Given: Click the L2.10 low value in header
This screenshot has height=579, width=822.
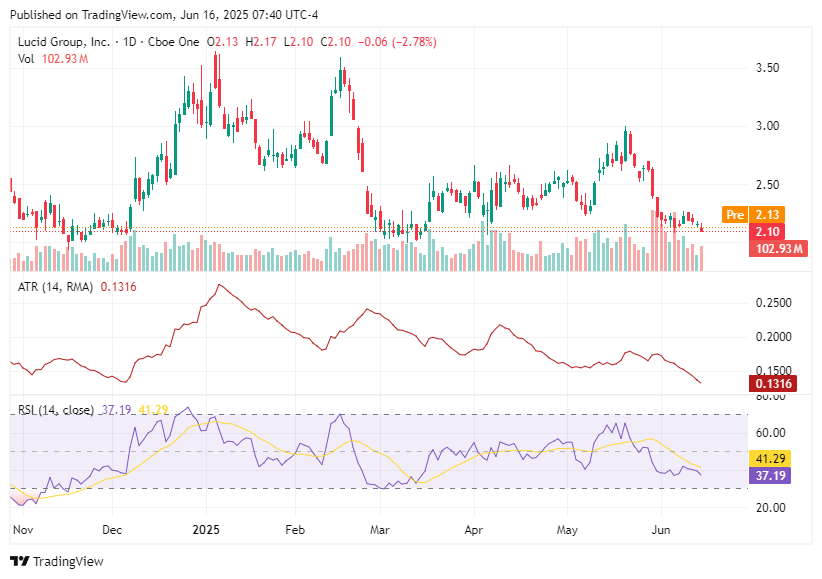Looking at the screenshot, I should tap(299, 42).
